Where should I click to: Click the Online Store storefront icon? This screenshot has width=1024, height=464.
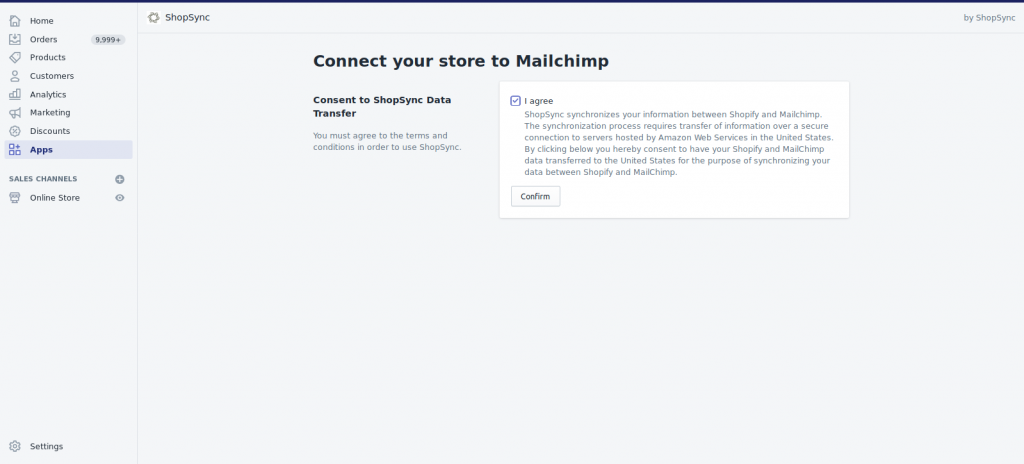click(x=14, y=197)
